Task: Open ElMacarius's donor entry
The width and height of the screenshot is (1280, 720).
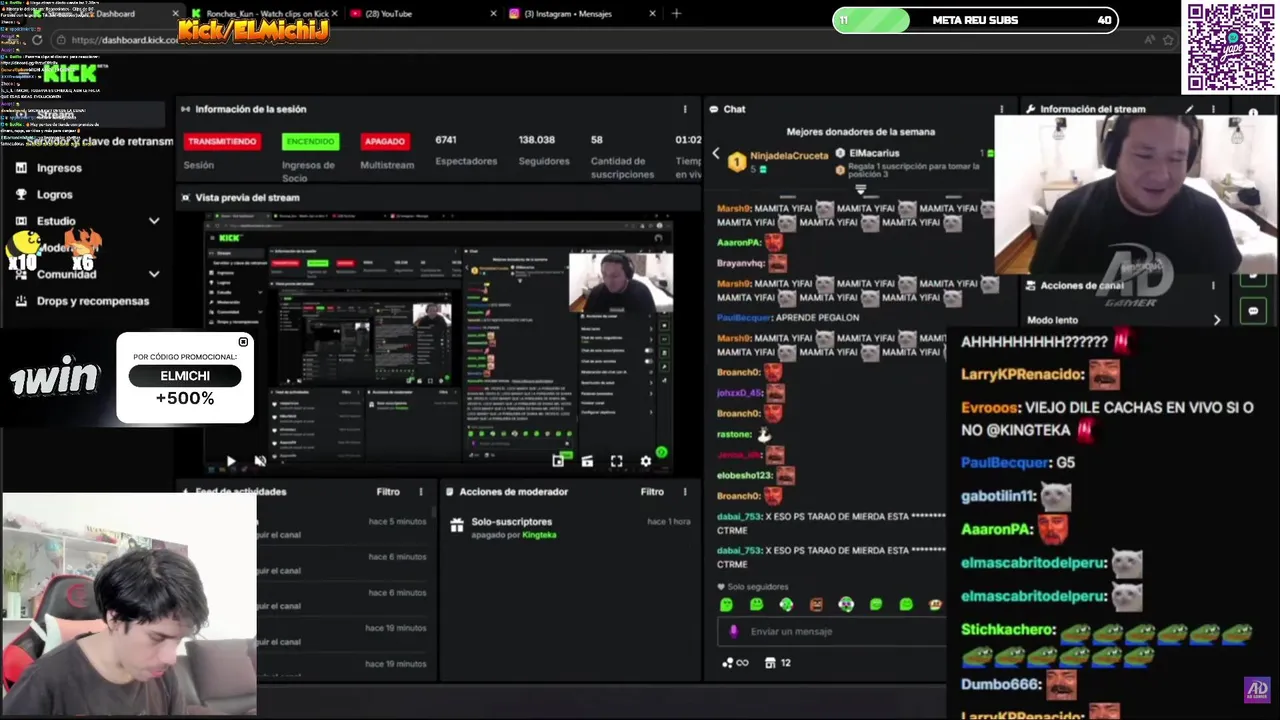Action: pyautogui.click(x=874, y=153)
